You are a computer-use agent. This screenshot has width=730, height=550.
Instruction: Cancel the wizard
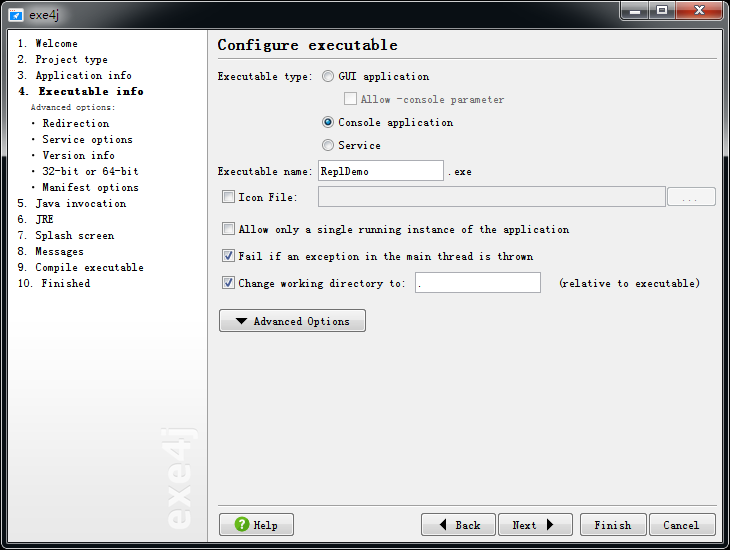pyautogui.click(x=682, y=525)
